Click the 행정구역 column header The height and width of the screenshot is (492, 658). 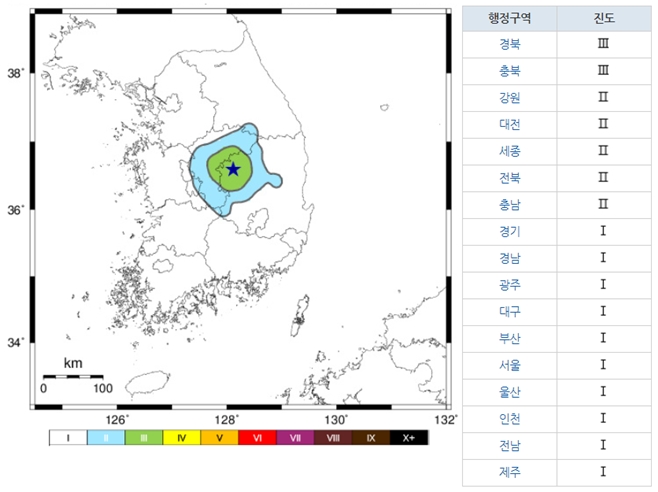[x=510, y=18]
